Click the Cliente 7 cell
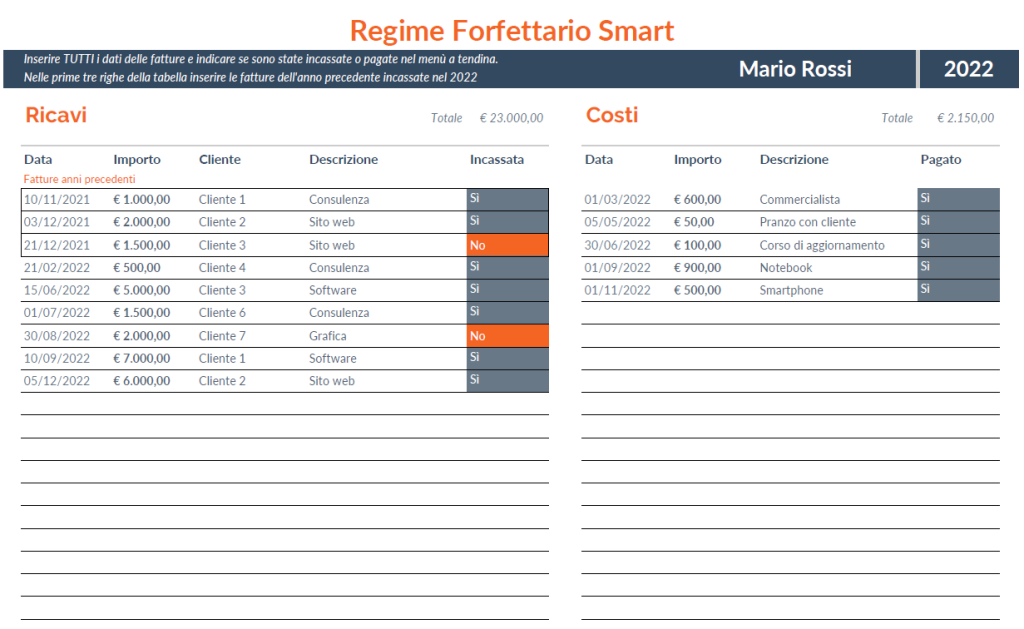Screen dimensions: 1024x629 click(x=222, y=336)
